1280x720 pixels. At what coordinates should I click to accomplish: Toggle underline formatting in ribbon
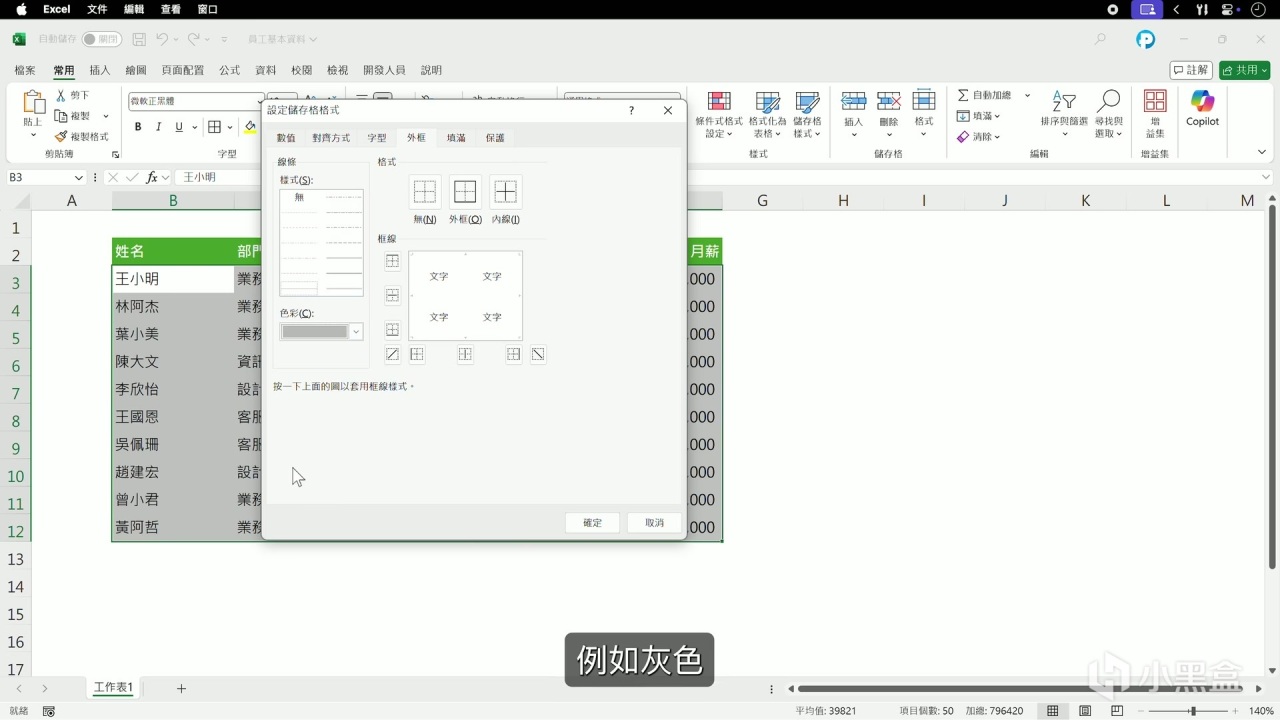coord(179,127)
